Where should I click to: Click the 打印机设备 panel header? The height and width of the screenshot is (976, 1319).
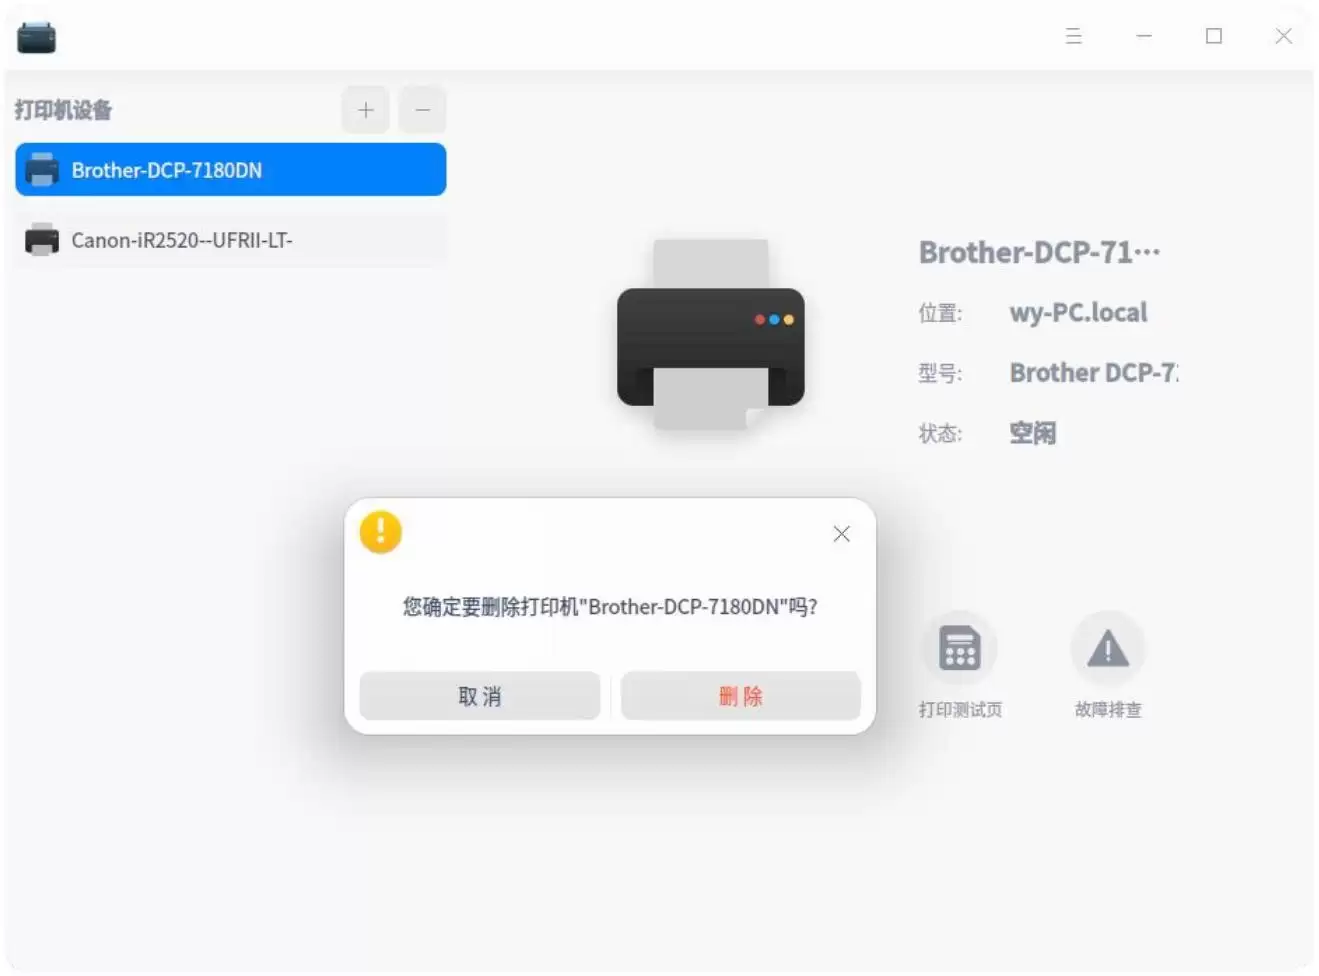point(62,110)
